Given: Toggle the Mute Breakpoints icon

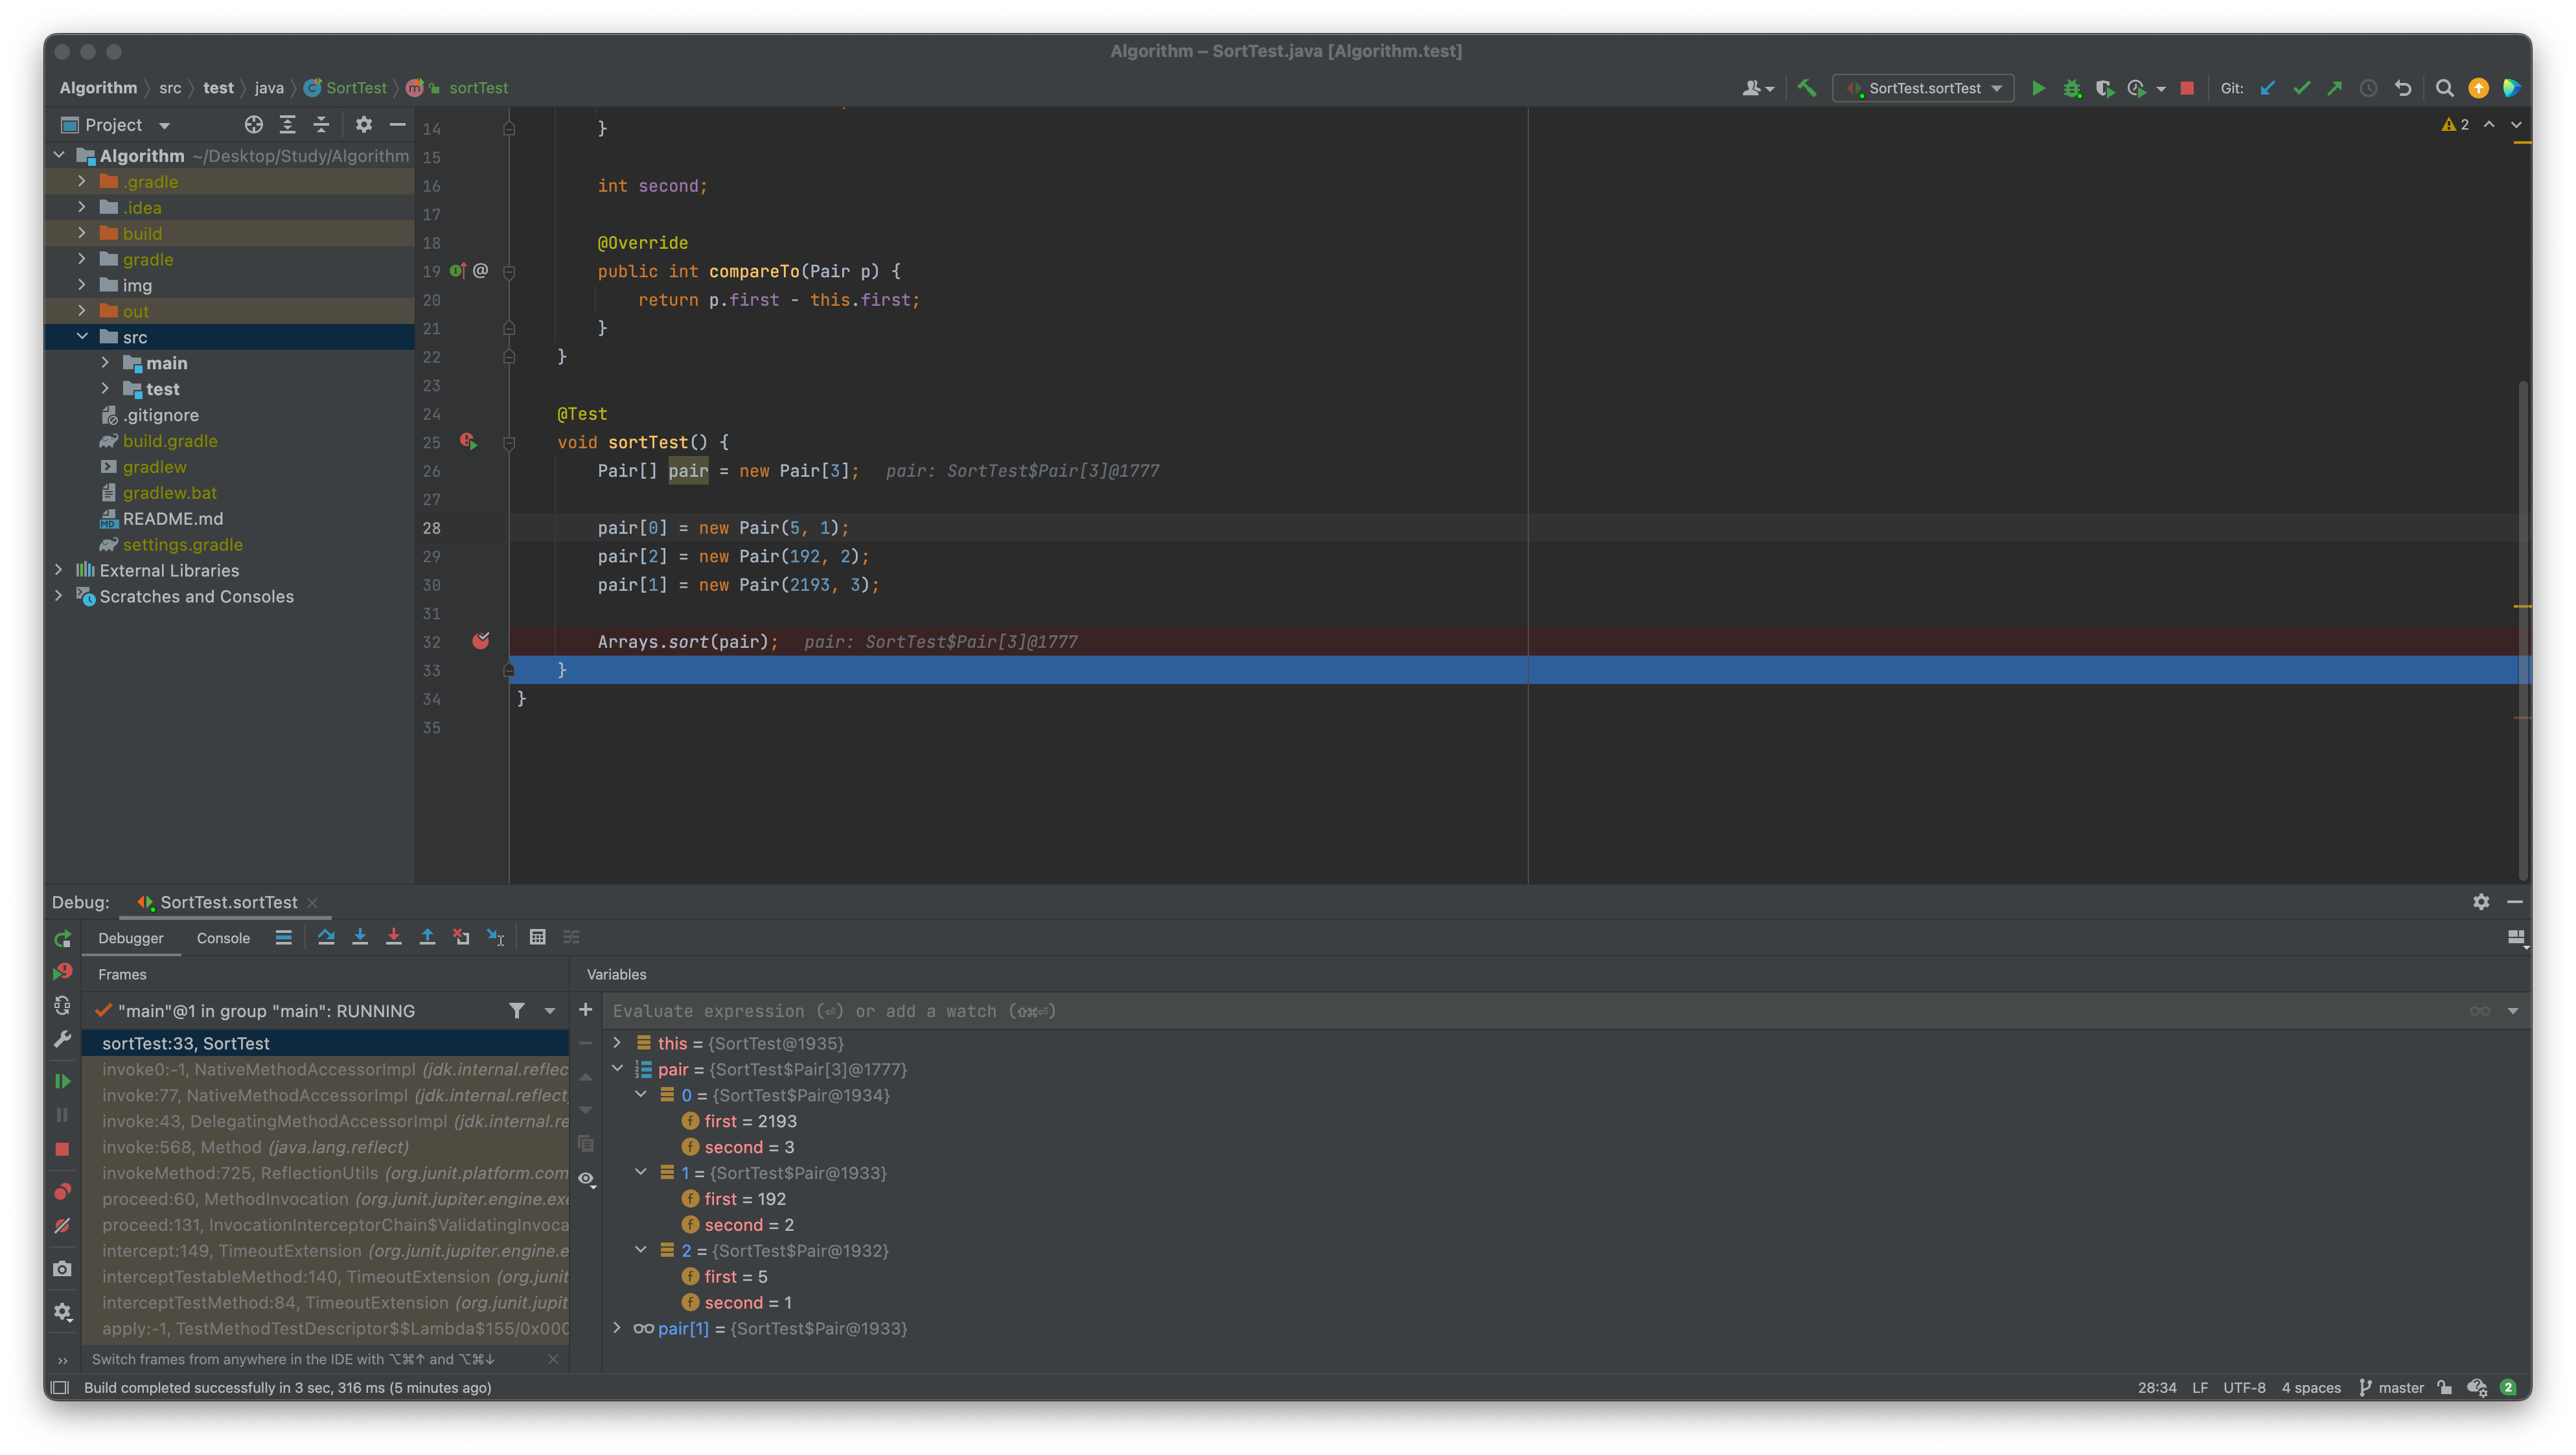Looking at the screenshot, I should pyautogui.click(x=62, y=1225).
